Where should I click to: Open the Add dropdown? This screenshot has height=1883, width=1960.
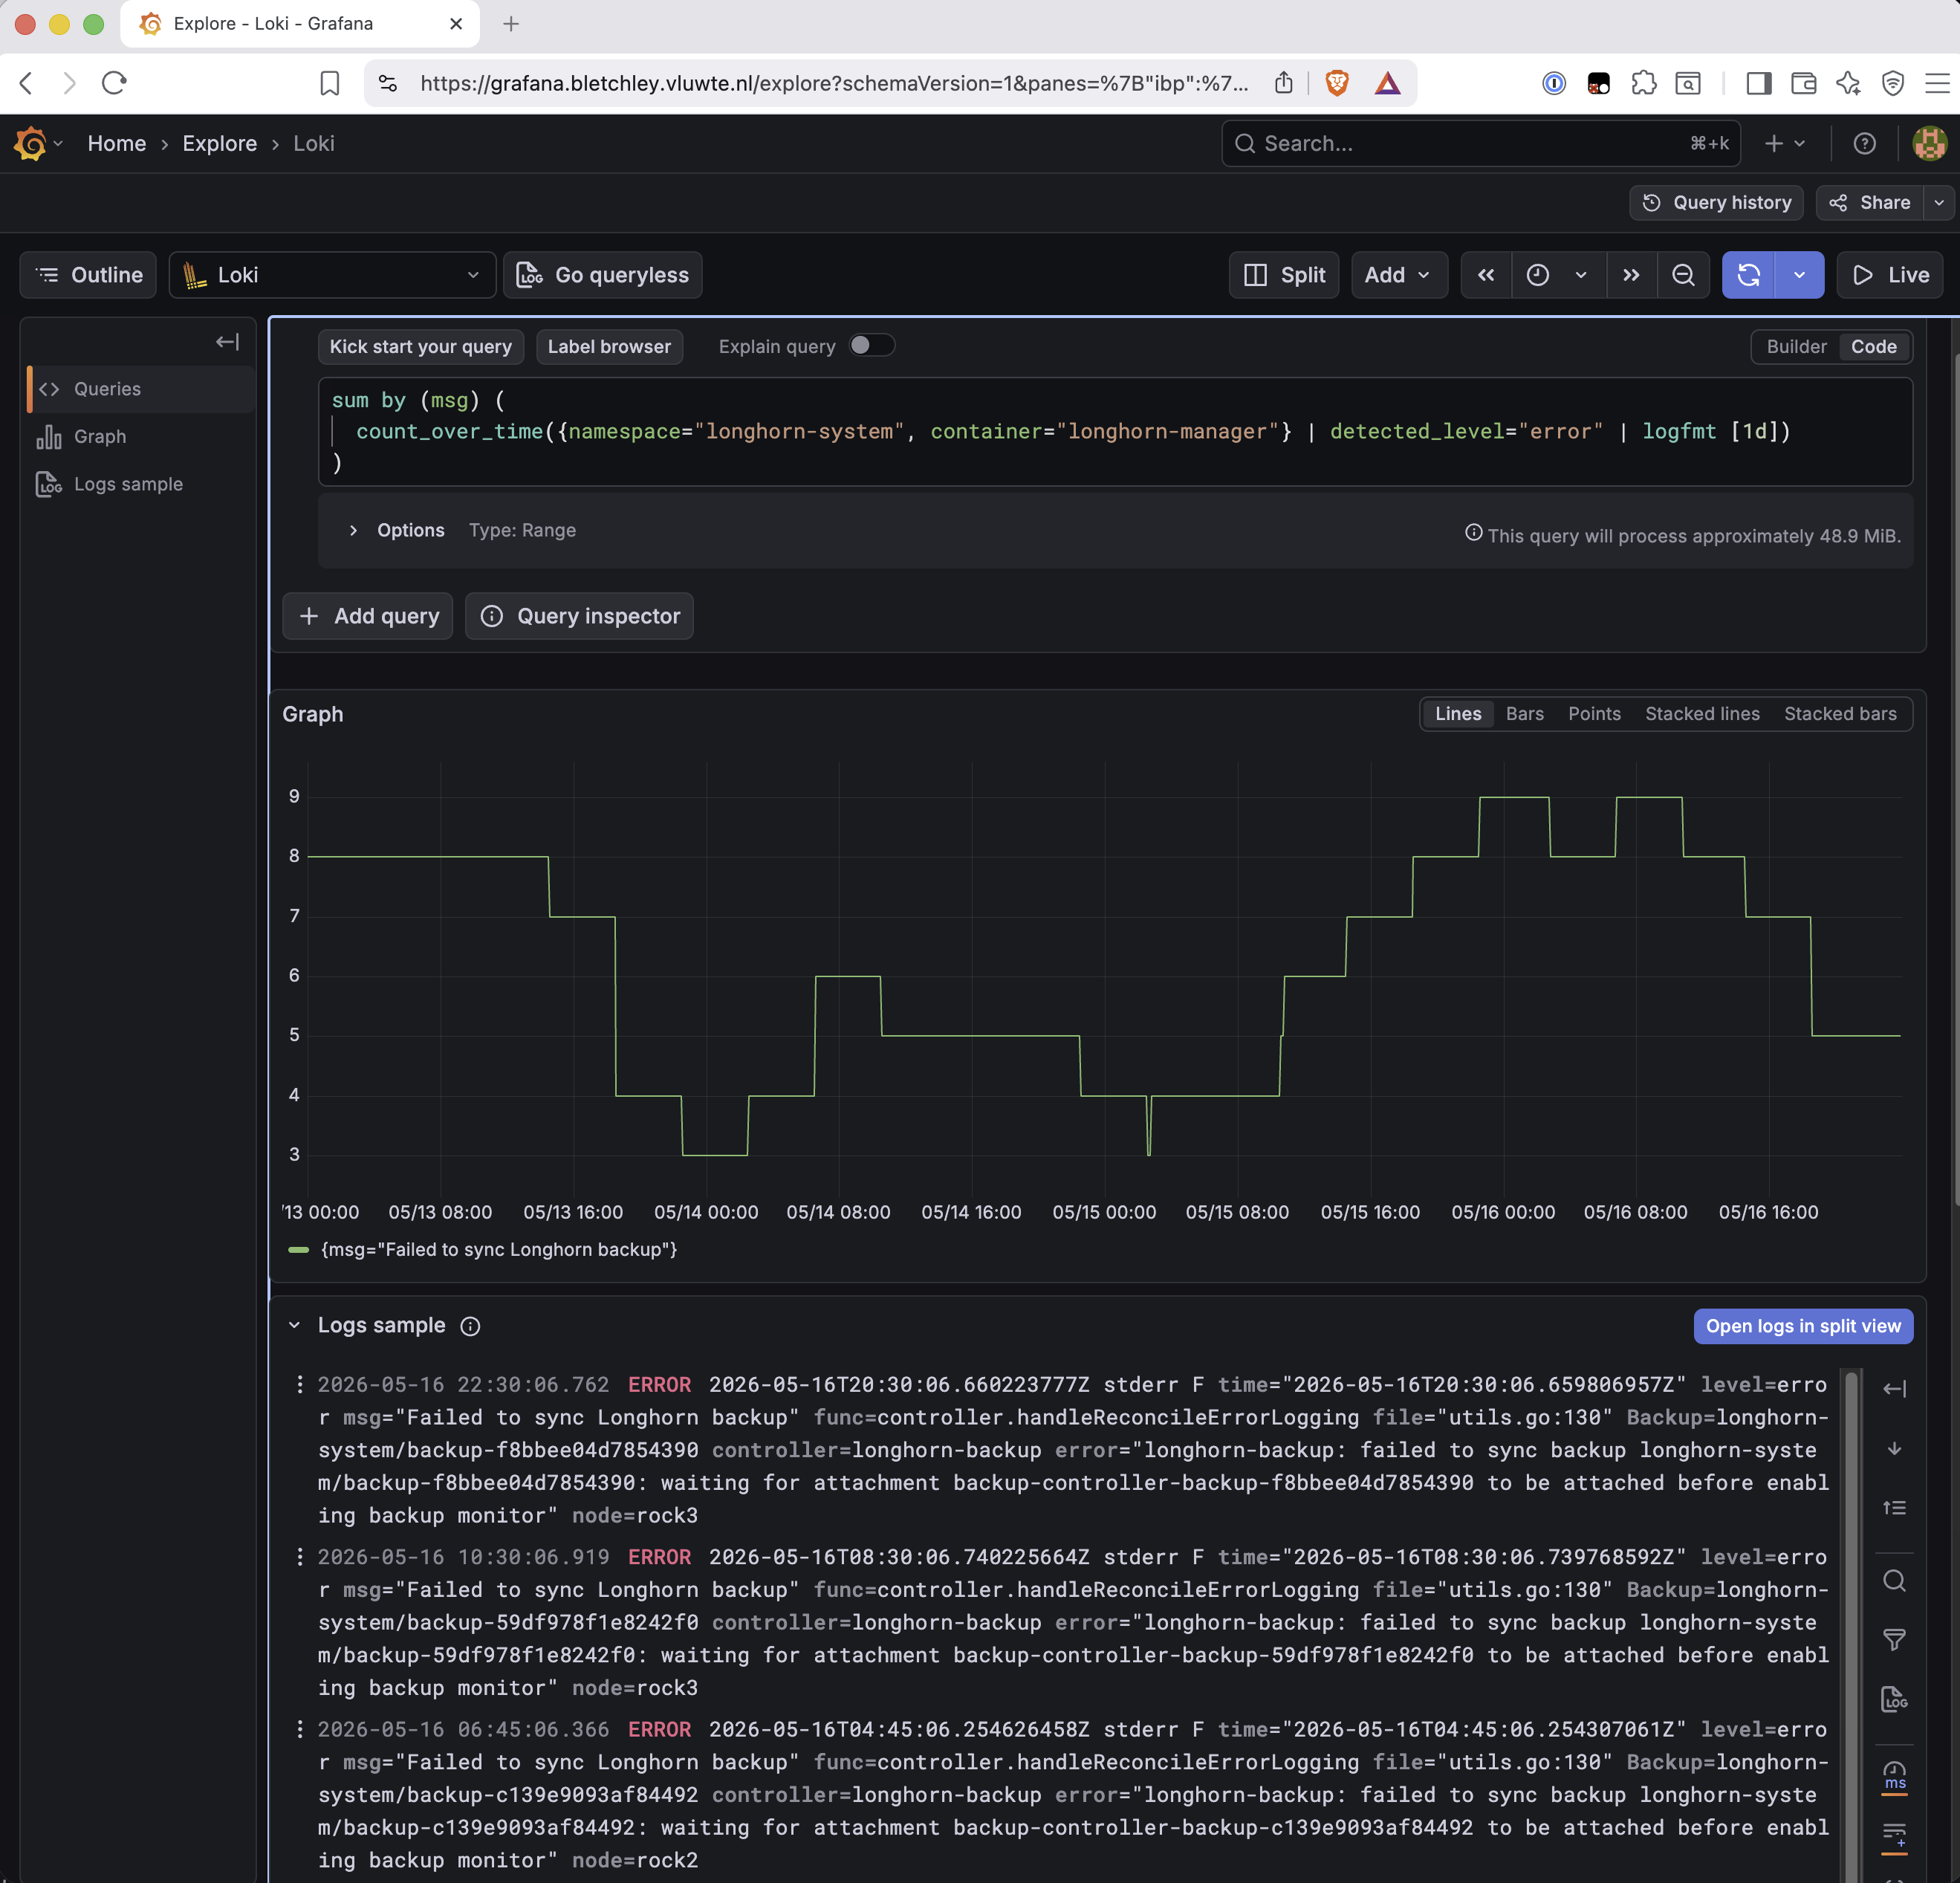[x=1398, y=275]
